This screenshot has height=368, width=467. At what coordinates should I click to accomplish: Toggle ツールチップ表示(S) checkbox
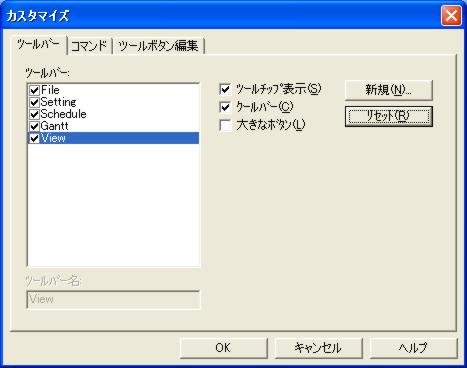pyautogui.click(x=225, y=89)
